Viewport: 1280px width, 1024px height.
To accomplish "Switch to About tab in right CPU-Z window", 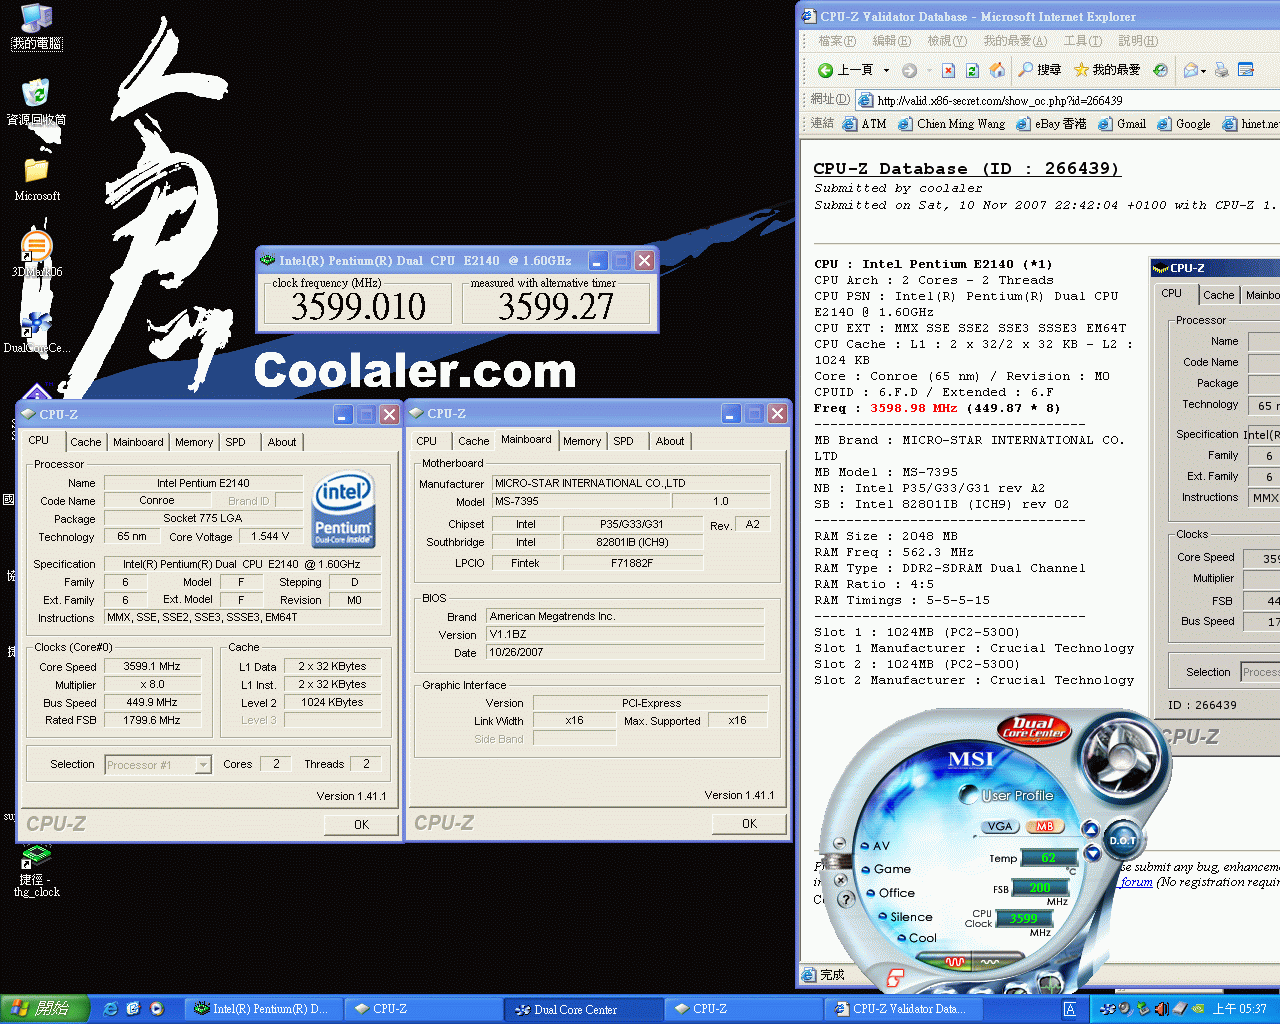I will (x=670, y=441).
